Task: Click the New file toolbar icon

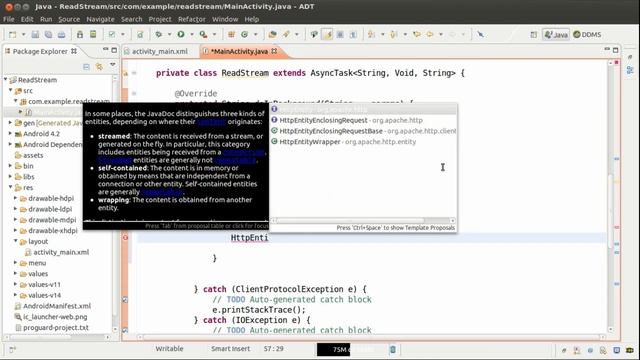Action: tap(13, 35)
